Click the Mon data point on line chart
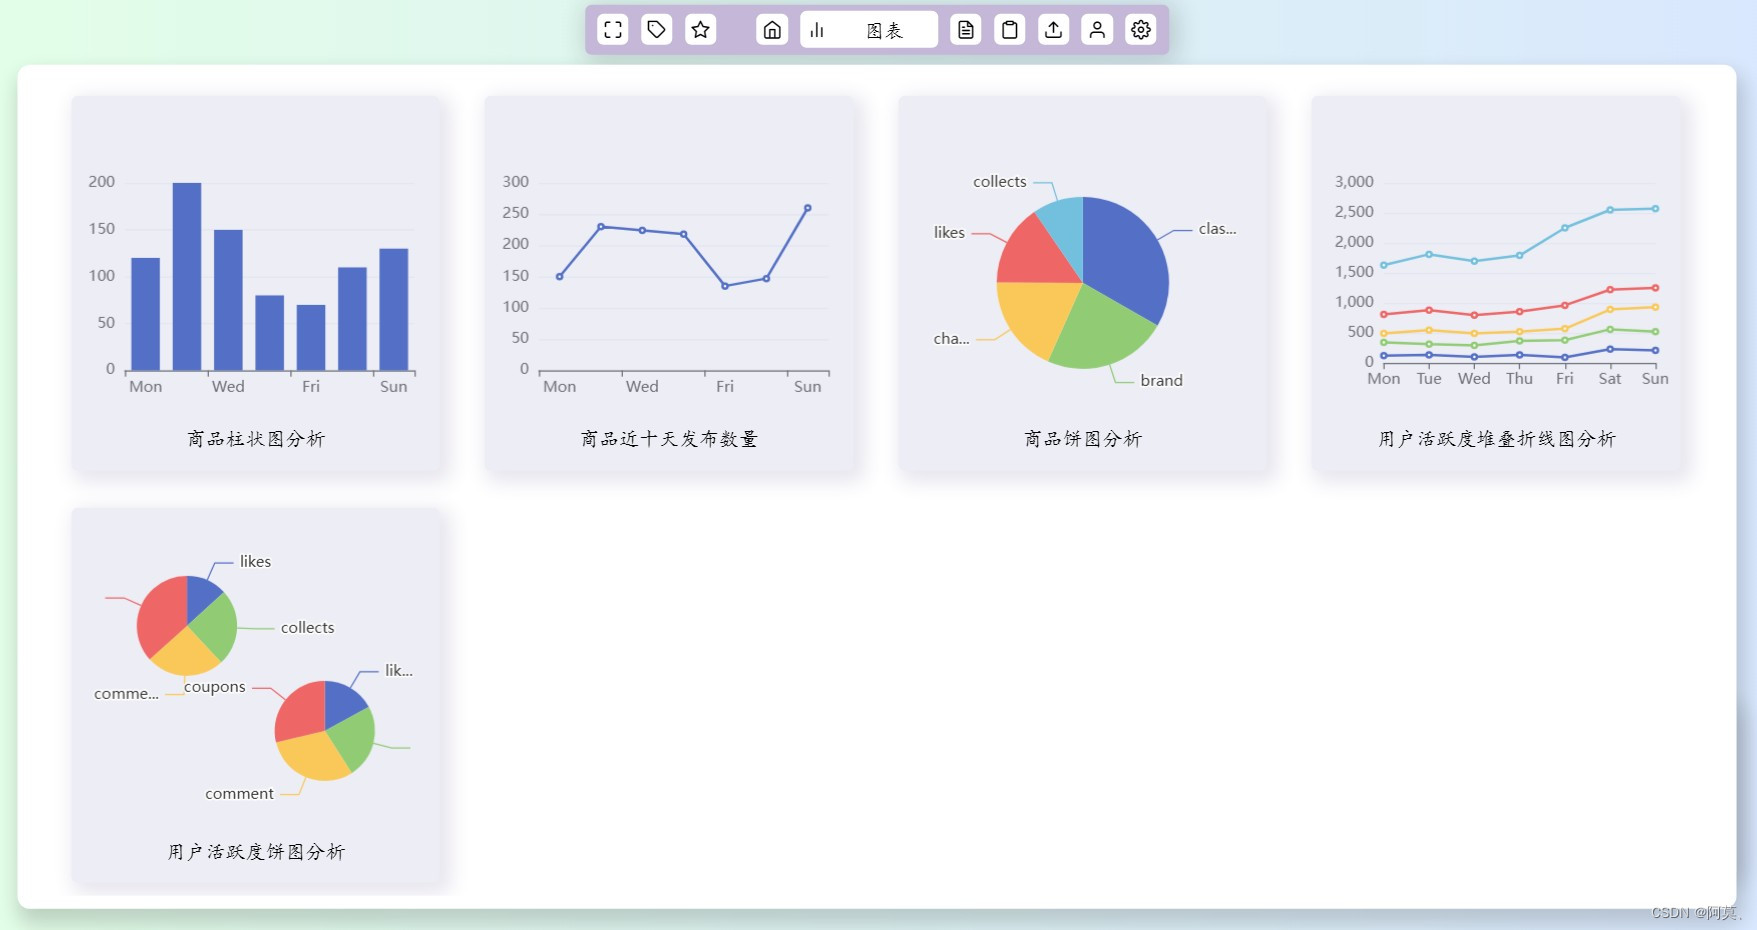1757x930 pixels. [x=559, y=277]
